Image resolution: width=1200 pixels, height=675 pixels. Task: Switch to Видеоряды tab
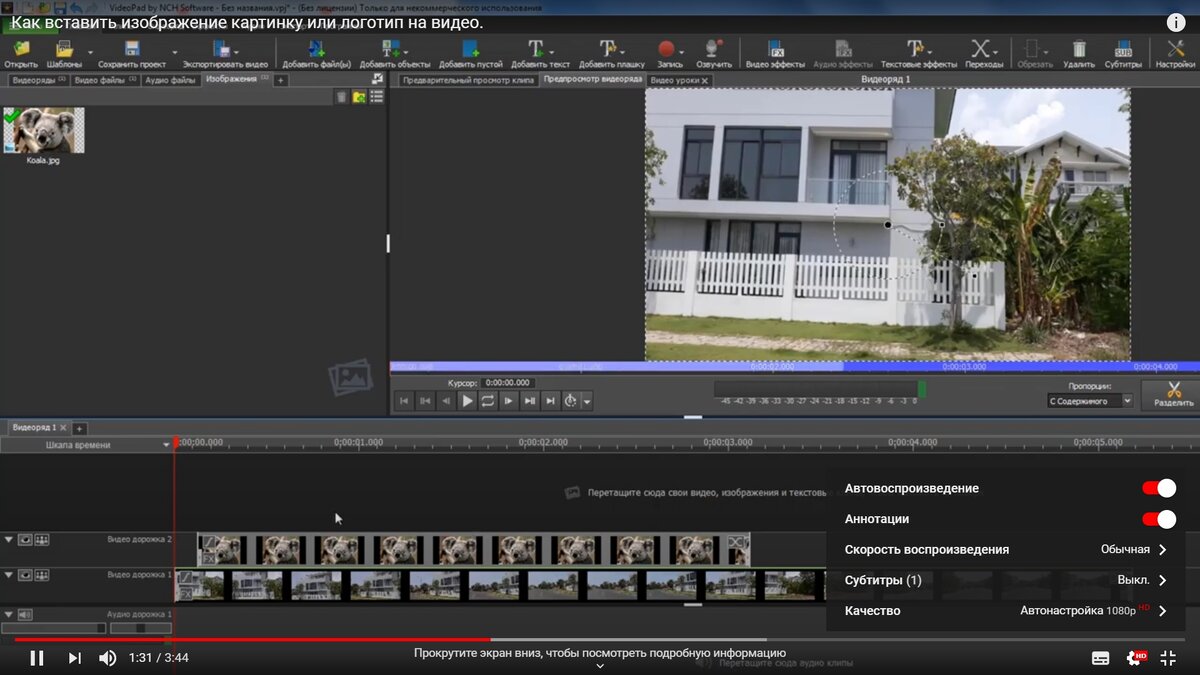(x=37, y=79)
